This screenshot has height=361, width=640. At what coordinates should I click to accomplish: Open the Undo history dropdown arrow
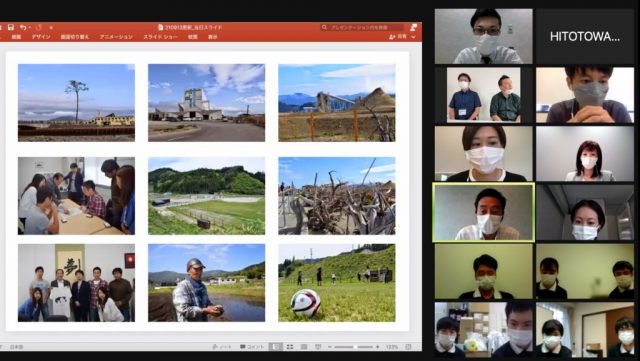29,28
